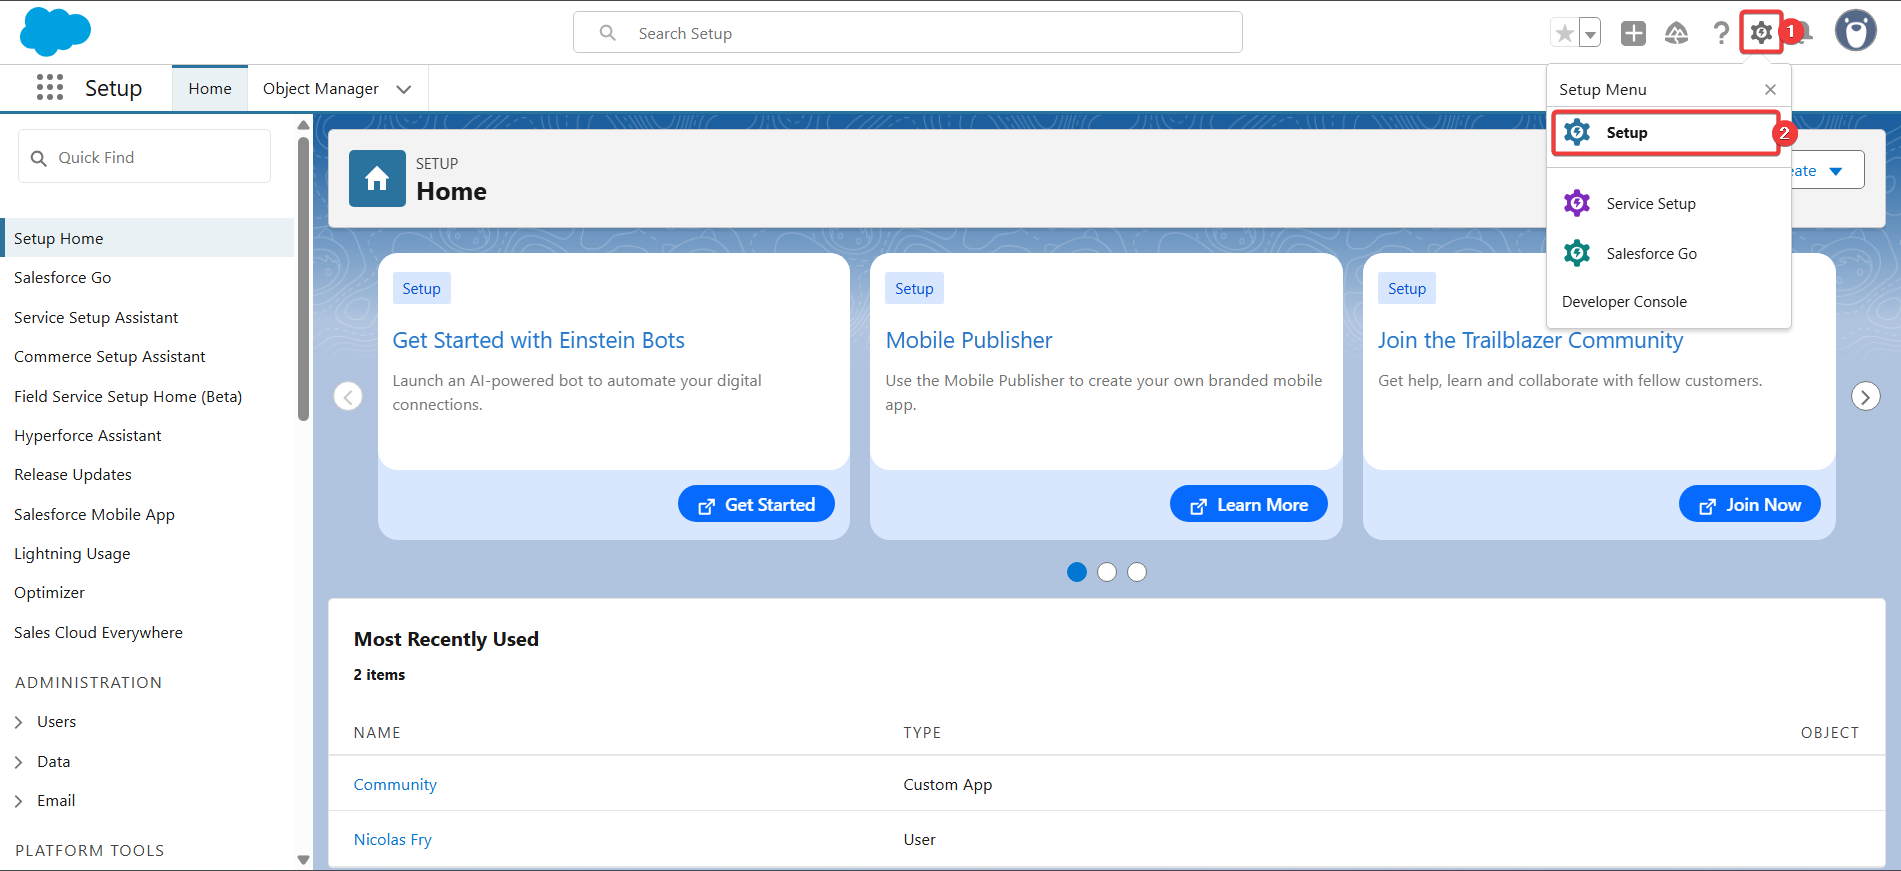
Task: Open the user profile avatar
Action: point(1856,31)
